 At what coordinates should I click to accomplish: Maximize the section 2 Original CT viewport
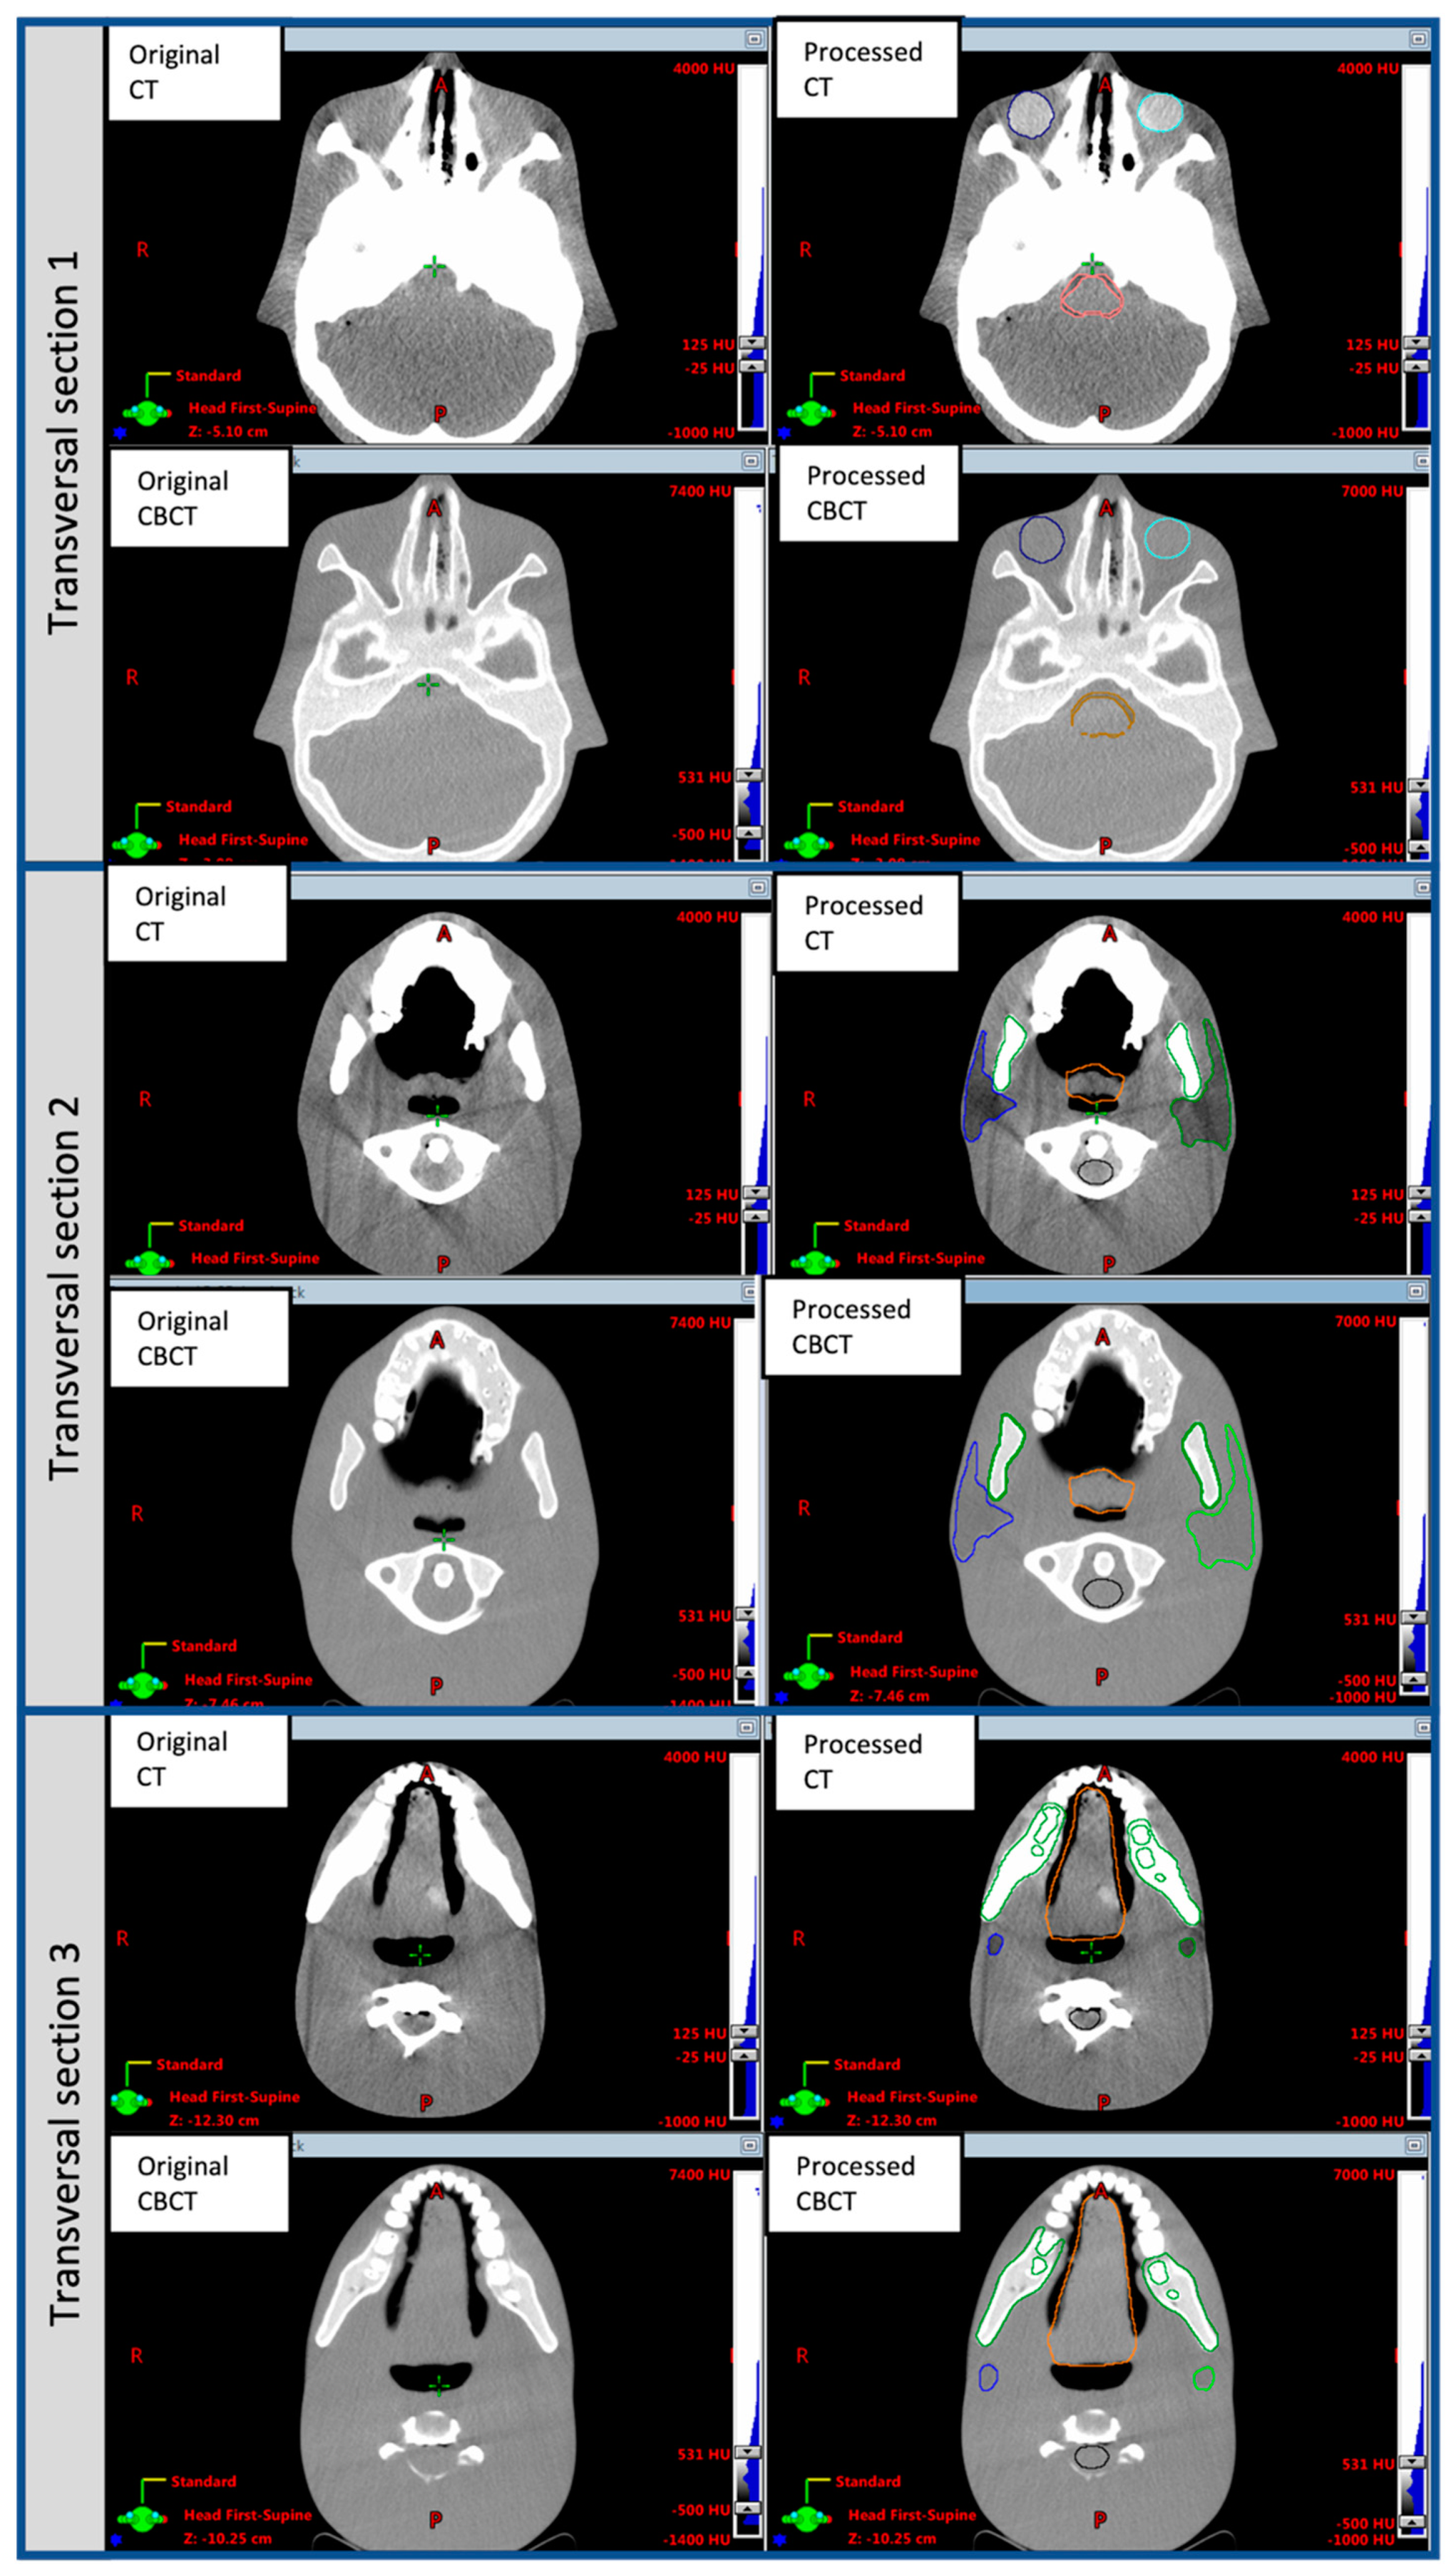pyautogui.click(x=757, y=887)
